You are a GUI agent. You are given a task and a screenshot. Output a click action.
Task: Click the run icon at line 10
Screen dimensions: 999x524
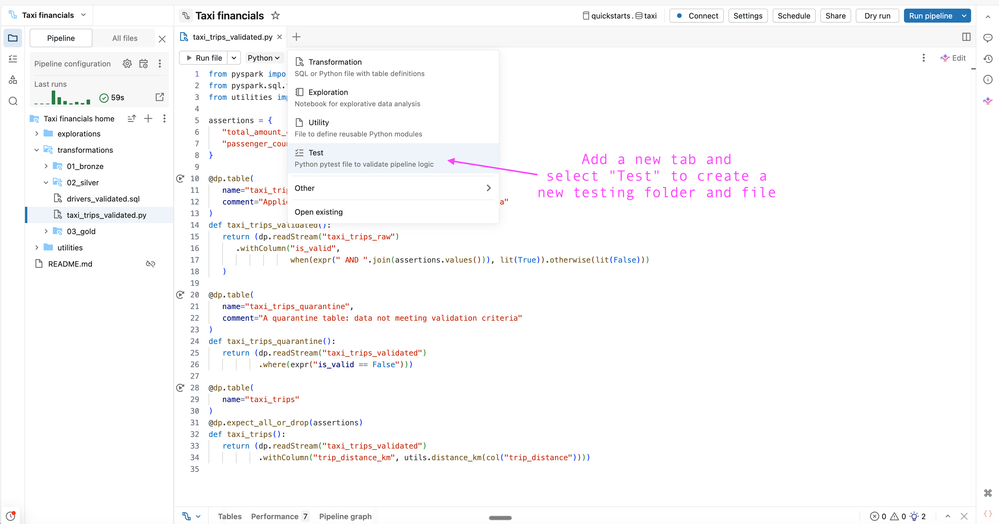tap(180, 178)
